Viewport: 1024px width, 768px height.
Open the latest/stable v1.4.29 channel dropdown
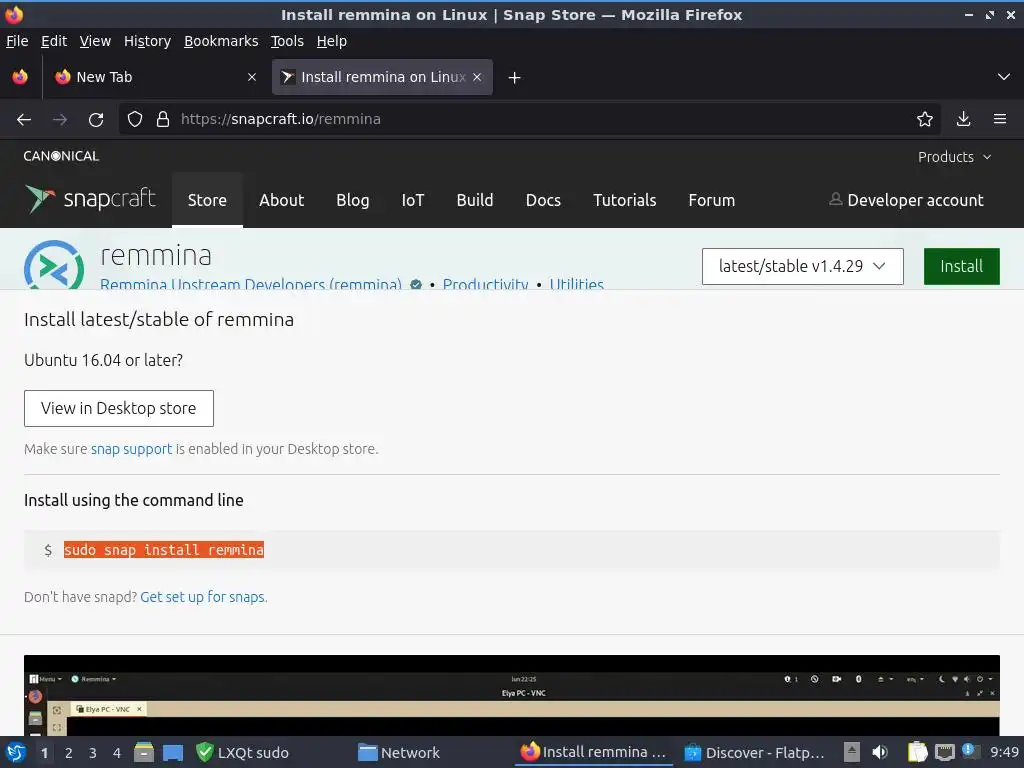click(803, 266)
